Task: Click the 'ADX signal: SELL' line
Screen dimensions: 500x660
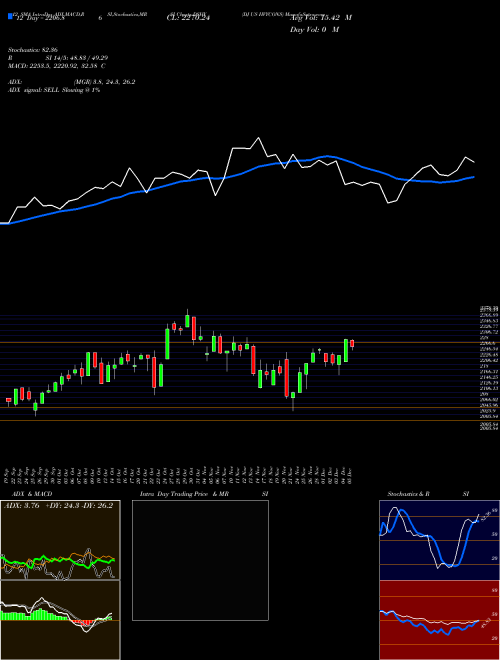Action: click(x=54, y=90)
